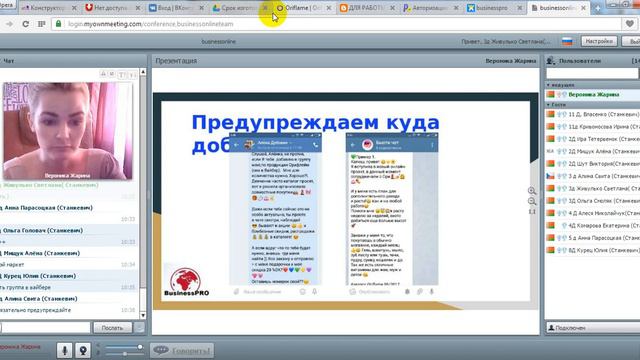Viewport: 640px width, 360px height.
Task: Click Вероника Жарина's webcam video
Action: 68,131
